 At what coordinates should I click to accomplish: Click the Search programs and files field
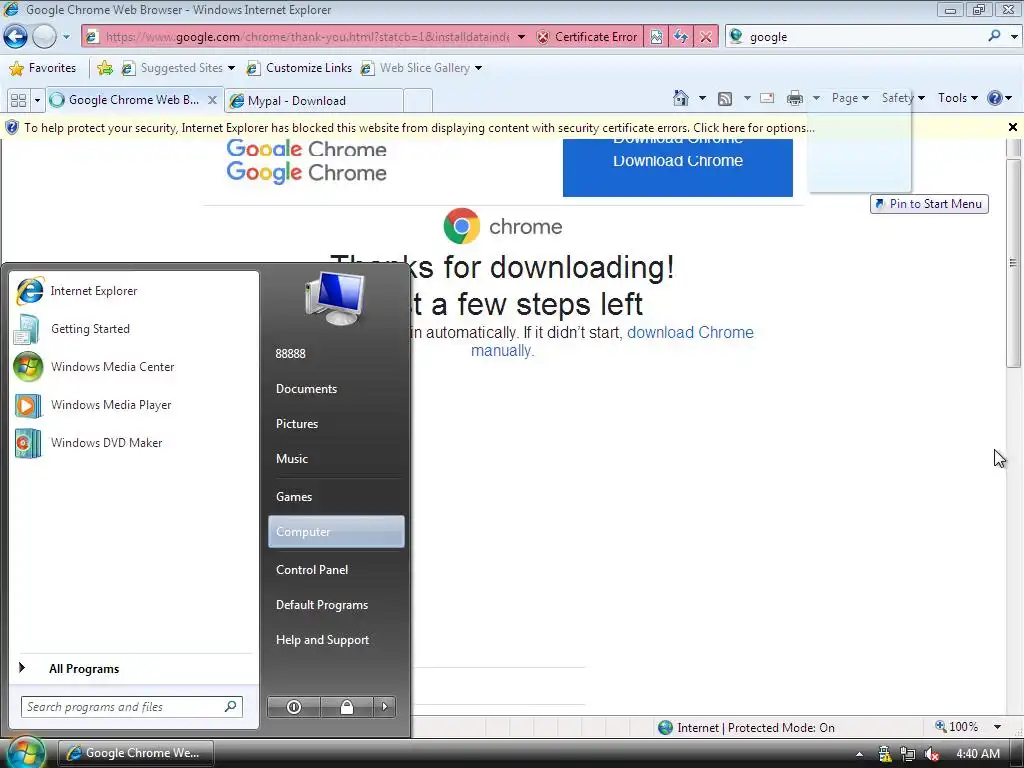click(132, 707)
